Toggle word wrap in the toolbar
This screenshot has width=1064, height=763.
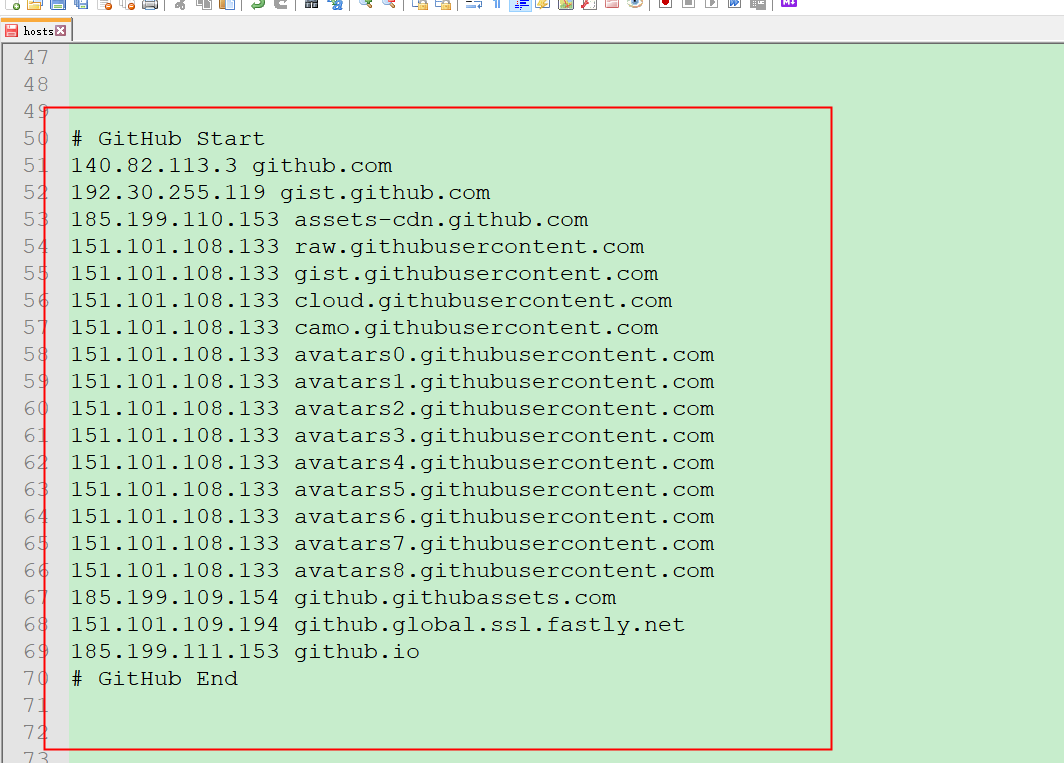[x=474, y=3]
